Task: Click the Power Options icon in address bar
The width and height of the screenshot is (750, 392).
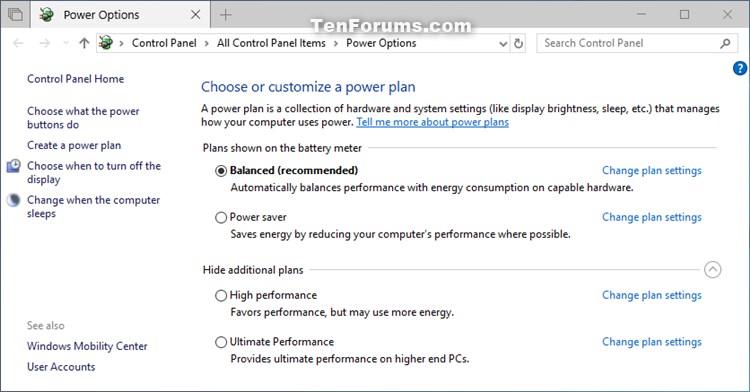Action: 106,43
